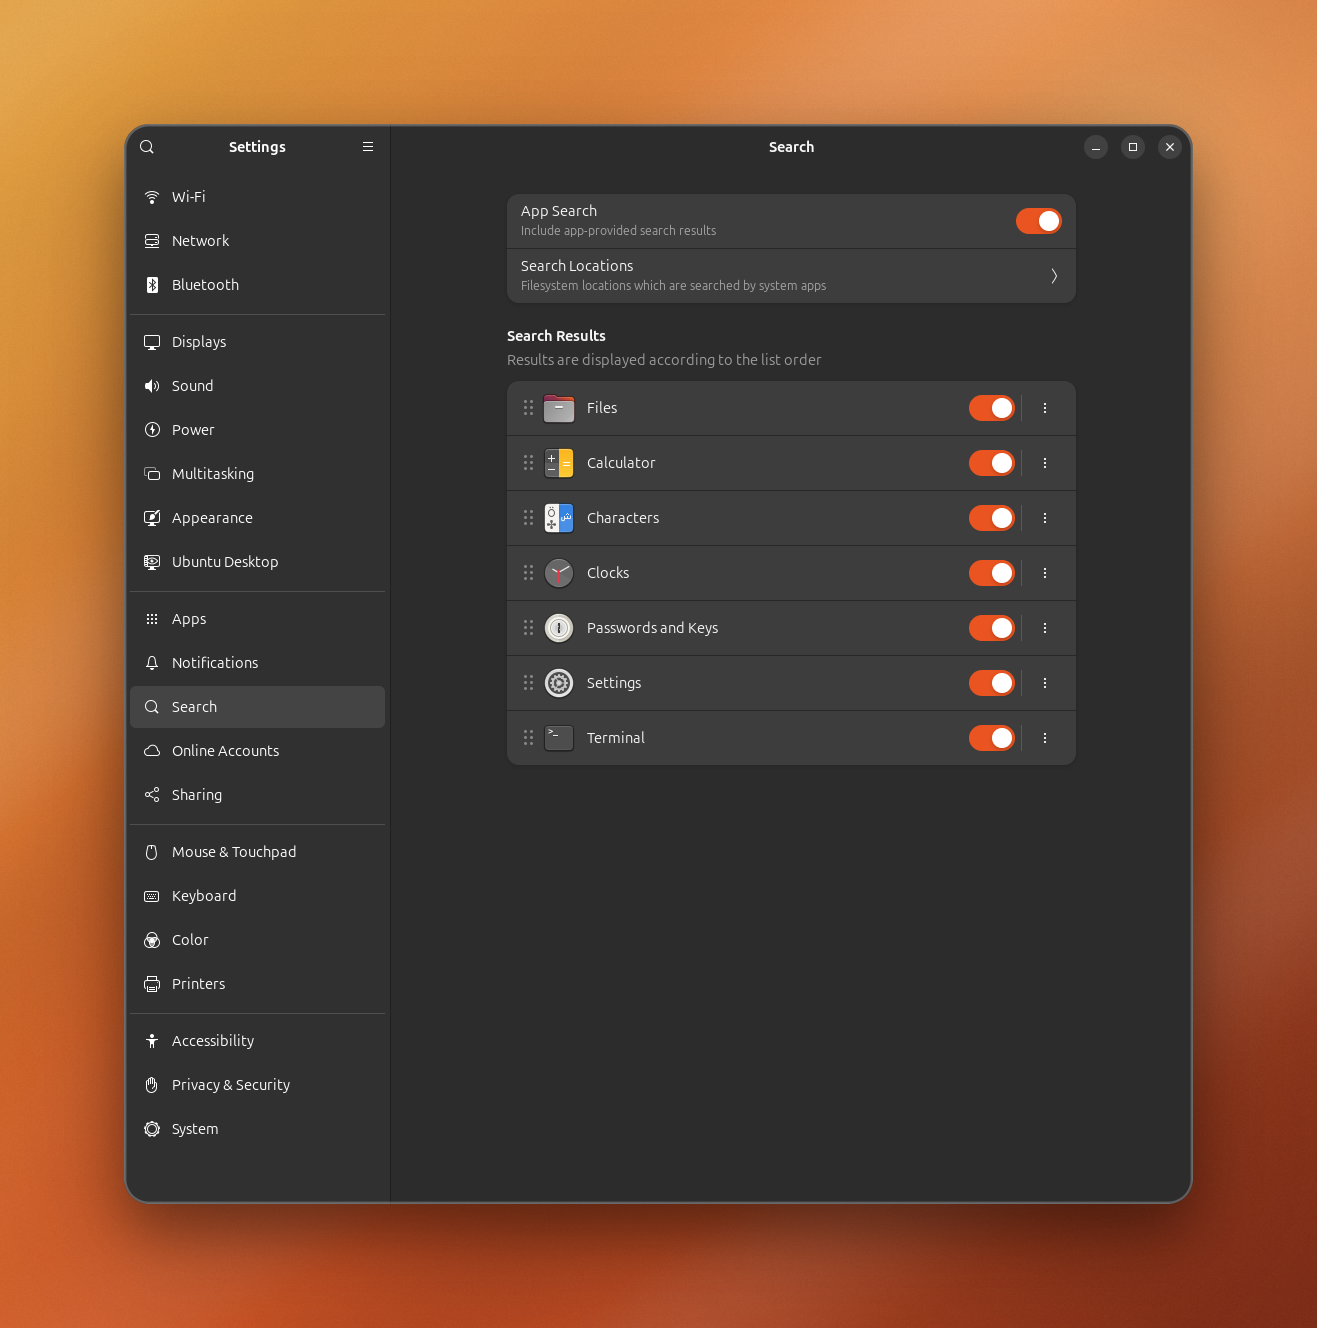Click the Files label in results list

pos(602,408)
